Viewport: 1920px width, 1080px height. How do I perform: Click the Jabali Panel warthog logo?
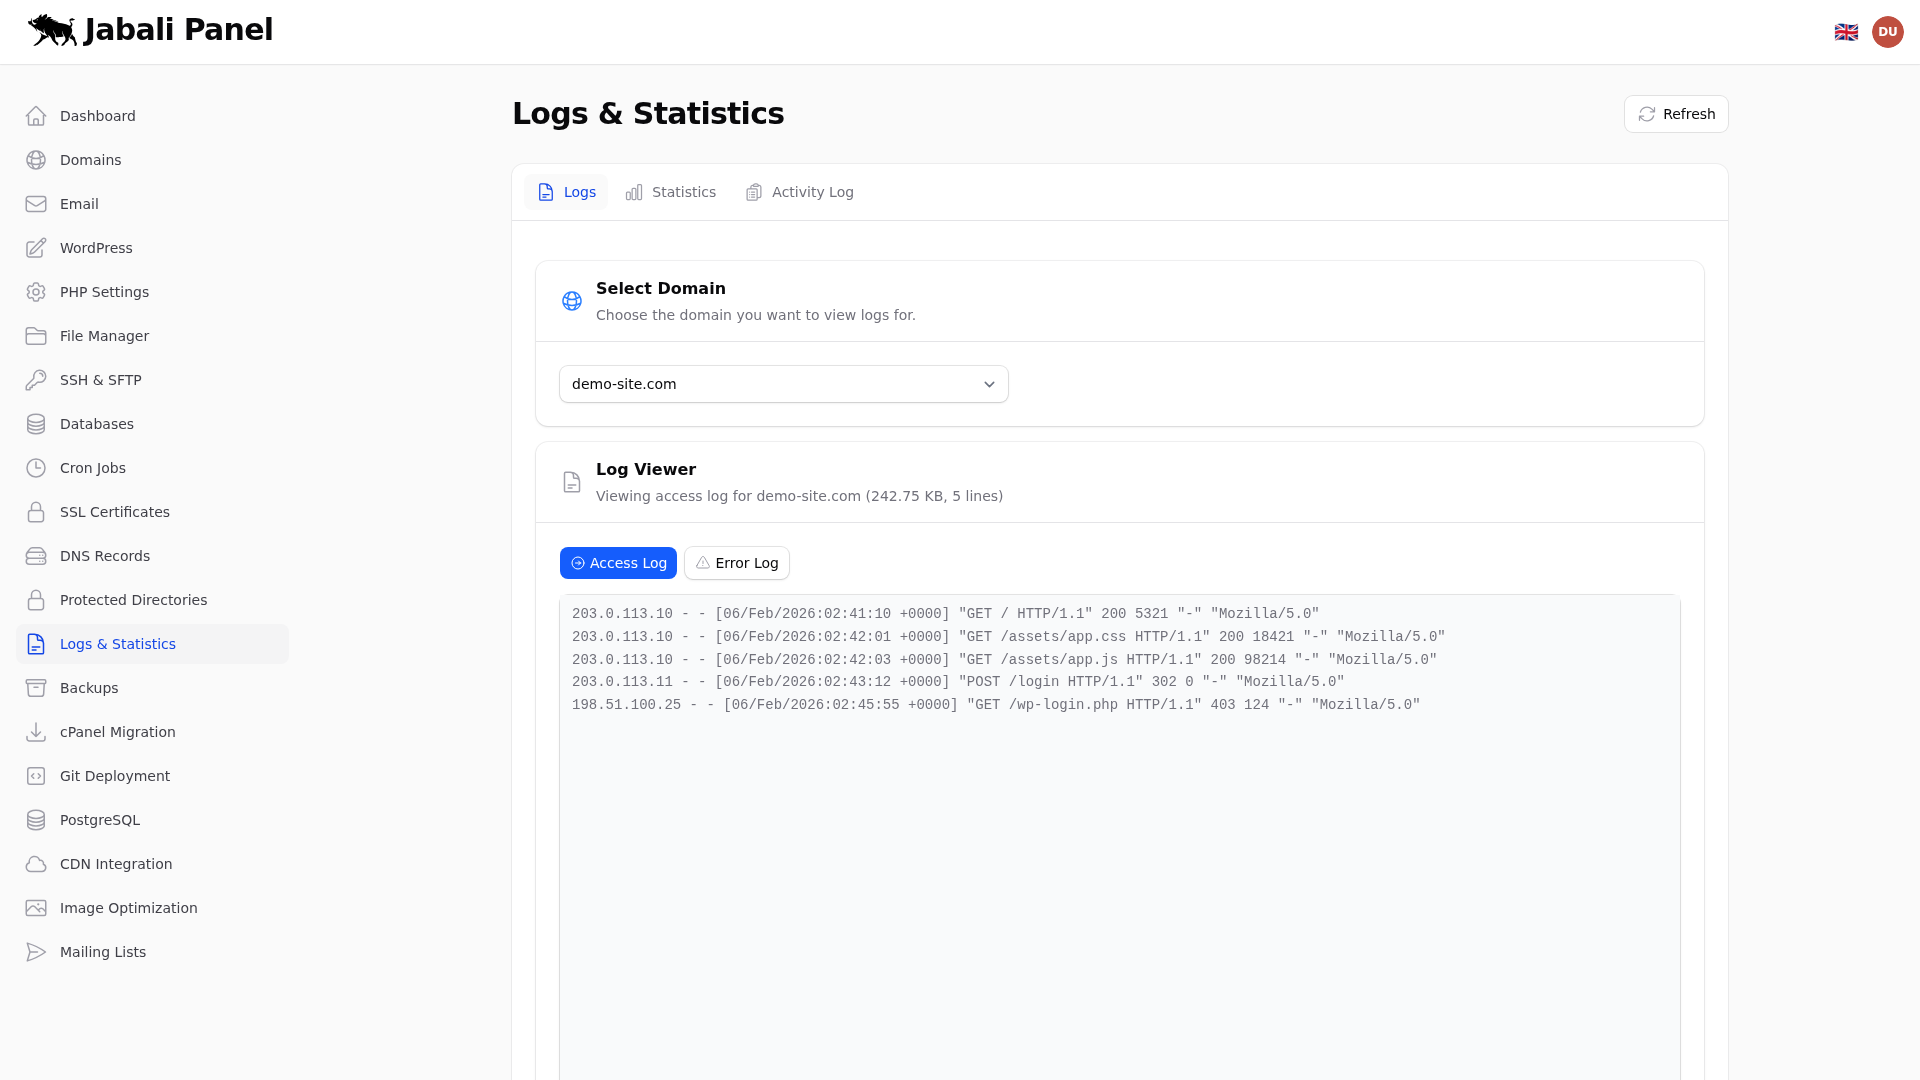52,30
